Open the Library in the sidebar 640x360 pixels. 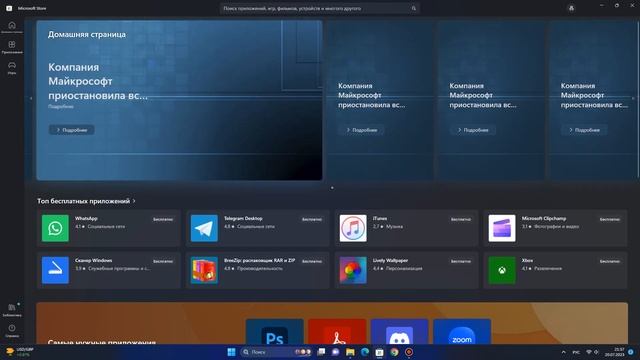[12, 310]
